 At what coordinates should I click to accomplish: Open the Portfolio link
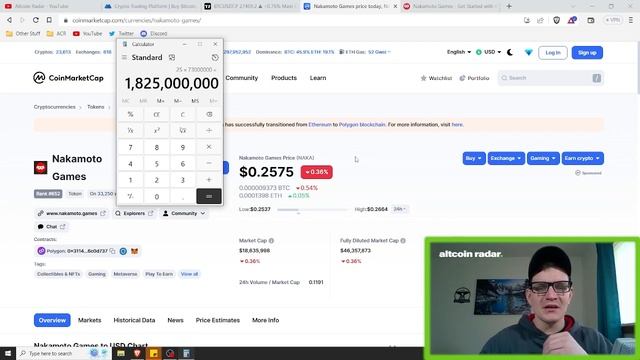click(x=474, y=78)
